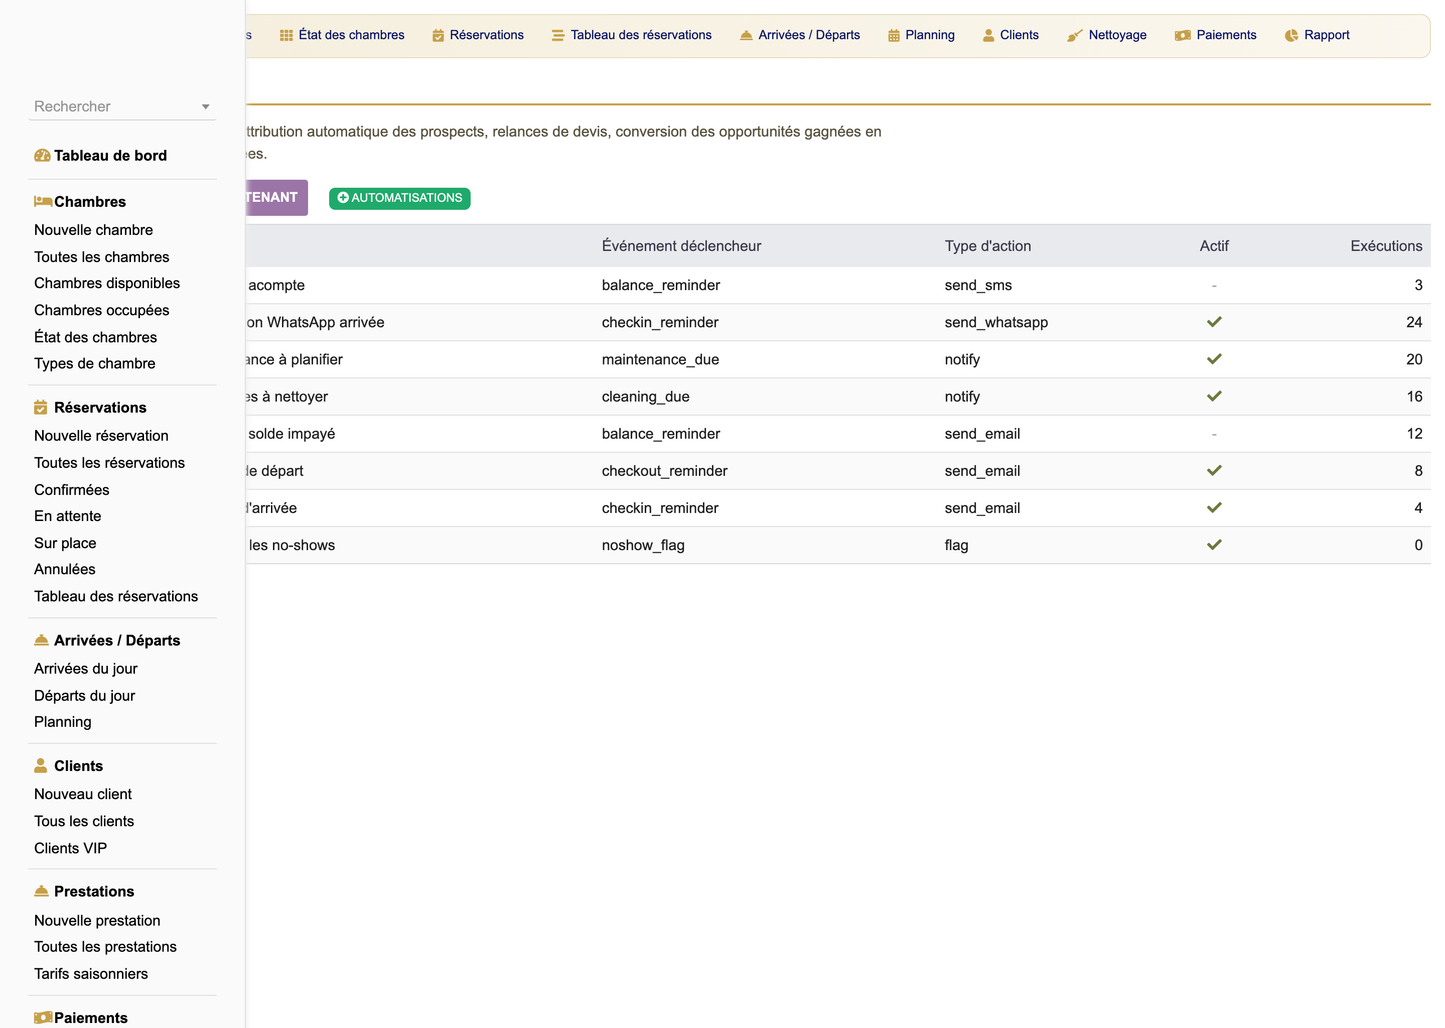The width and height of the screenshot is (1445, 1028).
Task: Toggle active checkmark for cleaning_due row
Action: coord(1214,396)
